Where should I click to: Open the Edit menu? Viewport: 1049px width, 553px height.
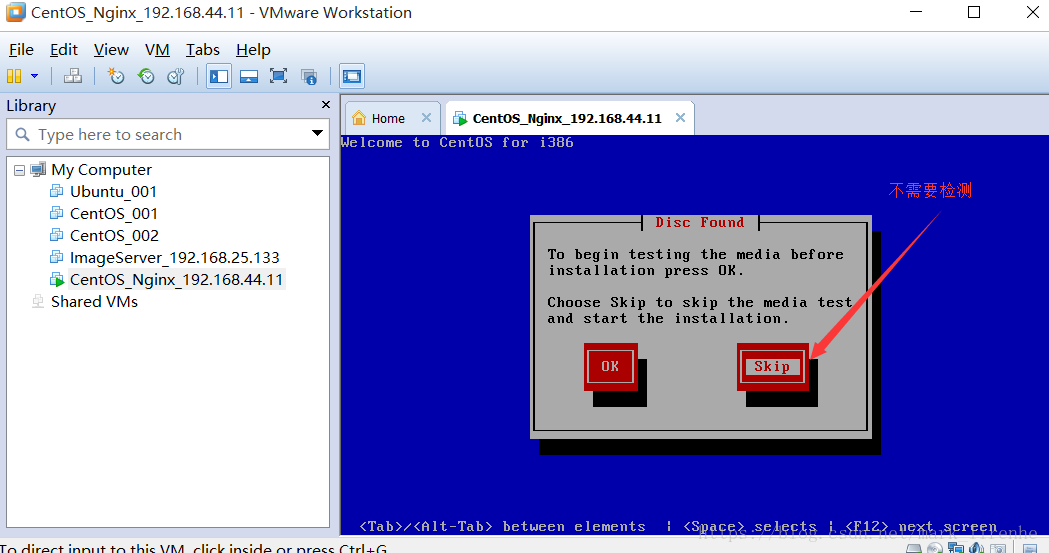point(64,49)
